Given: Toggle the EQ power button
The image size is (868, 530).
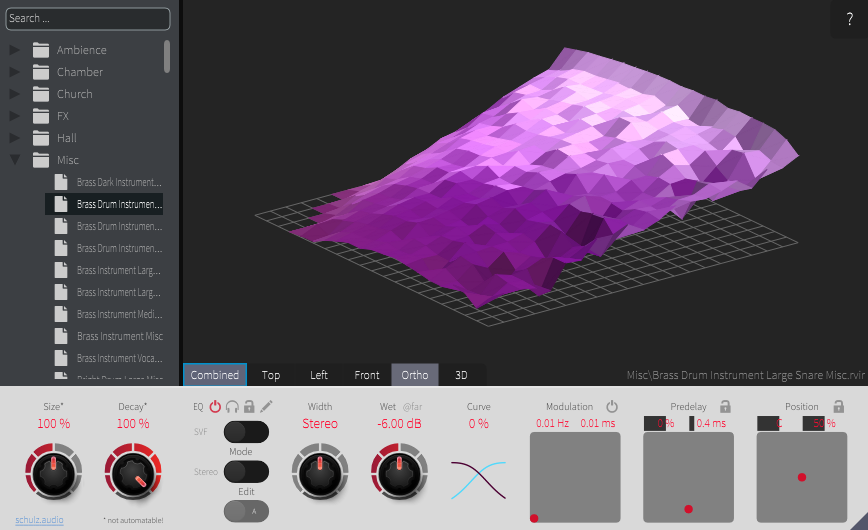Looking at the screenshot, I should [215, 407].
